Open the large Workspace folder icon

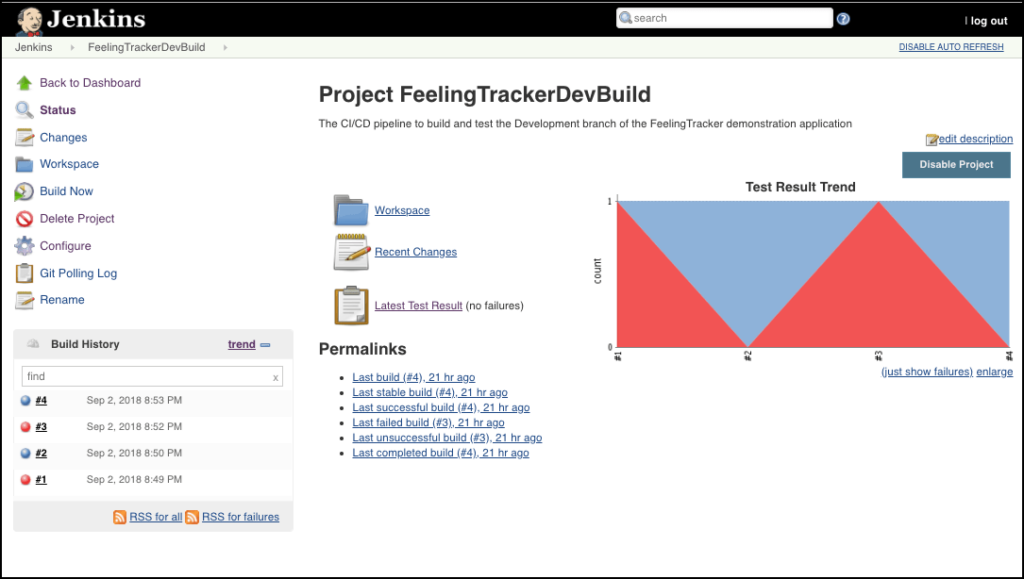tap(351, 210)
